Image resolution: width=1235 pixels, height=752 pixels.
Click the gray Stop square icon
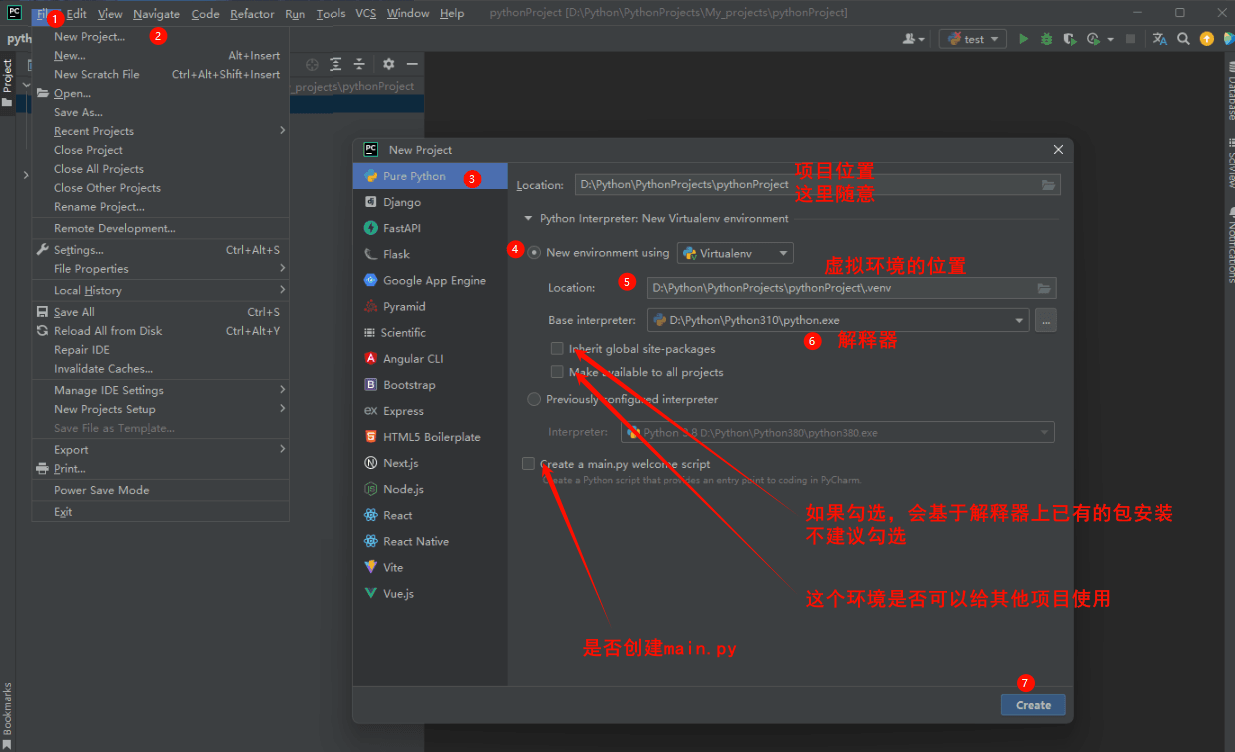[1130, 39]
